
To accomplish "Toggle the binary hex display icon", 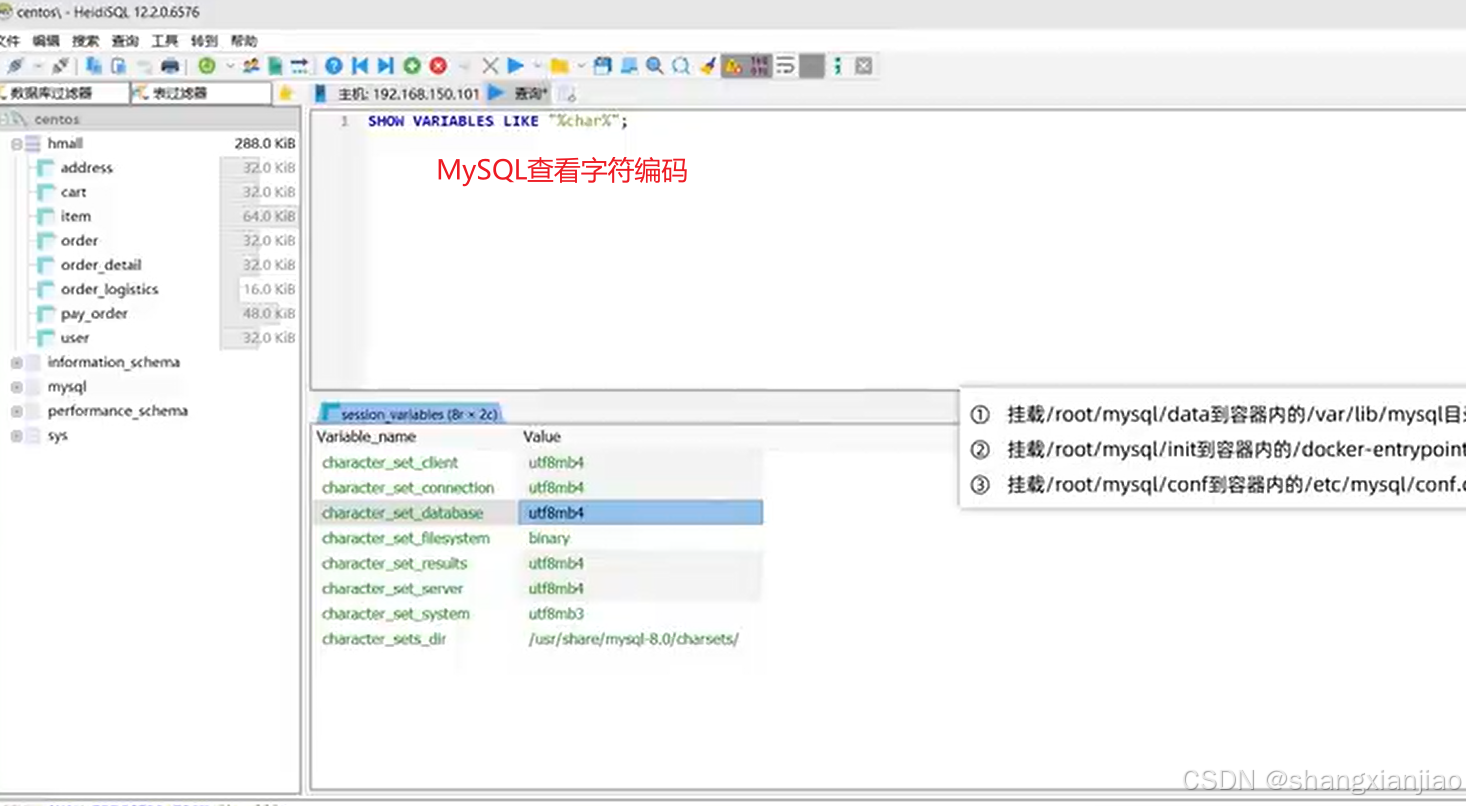I will (760, 65).
